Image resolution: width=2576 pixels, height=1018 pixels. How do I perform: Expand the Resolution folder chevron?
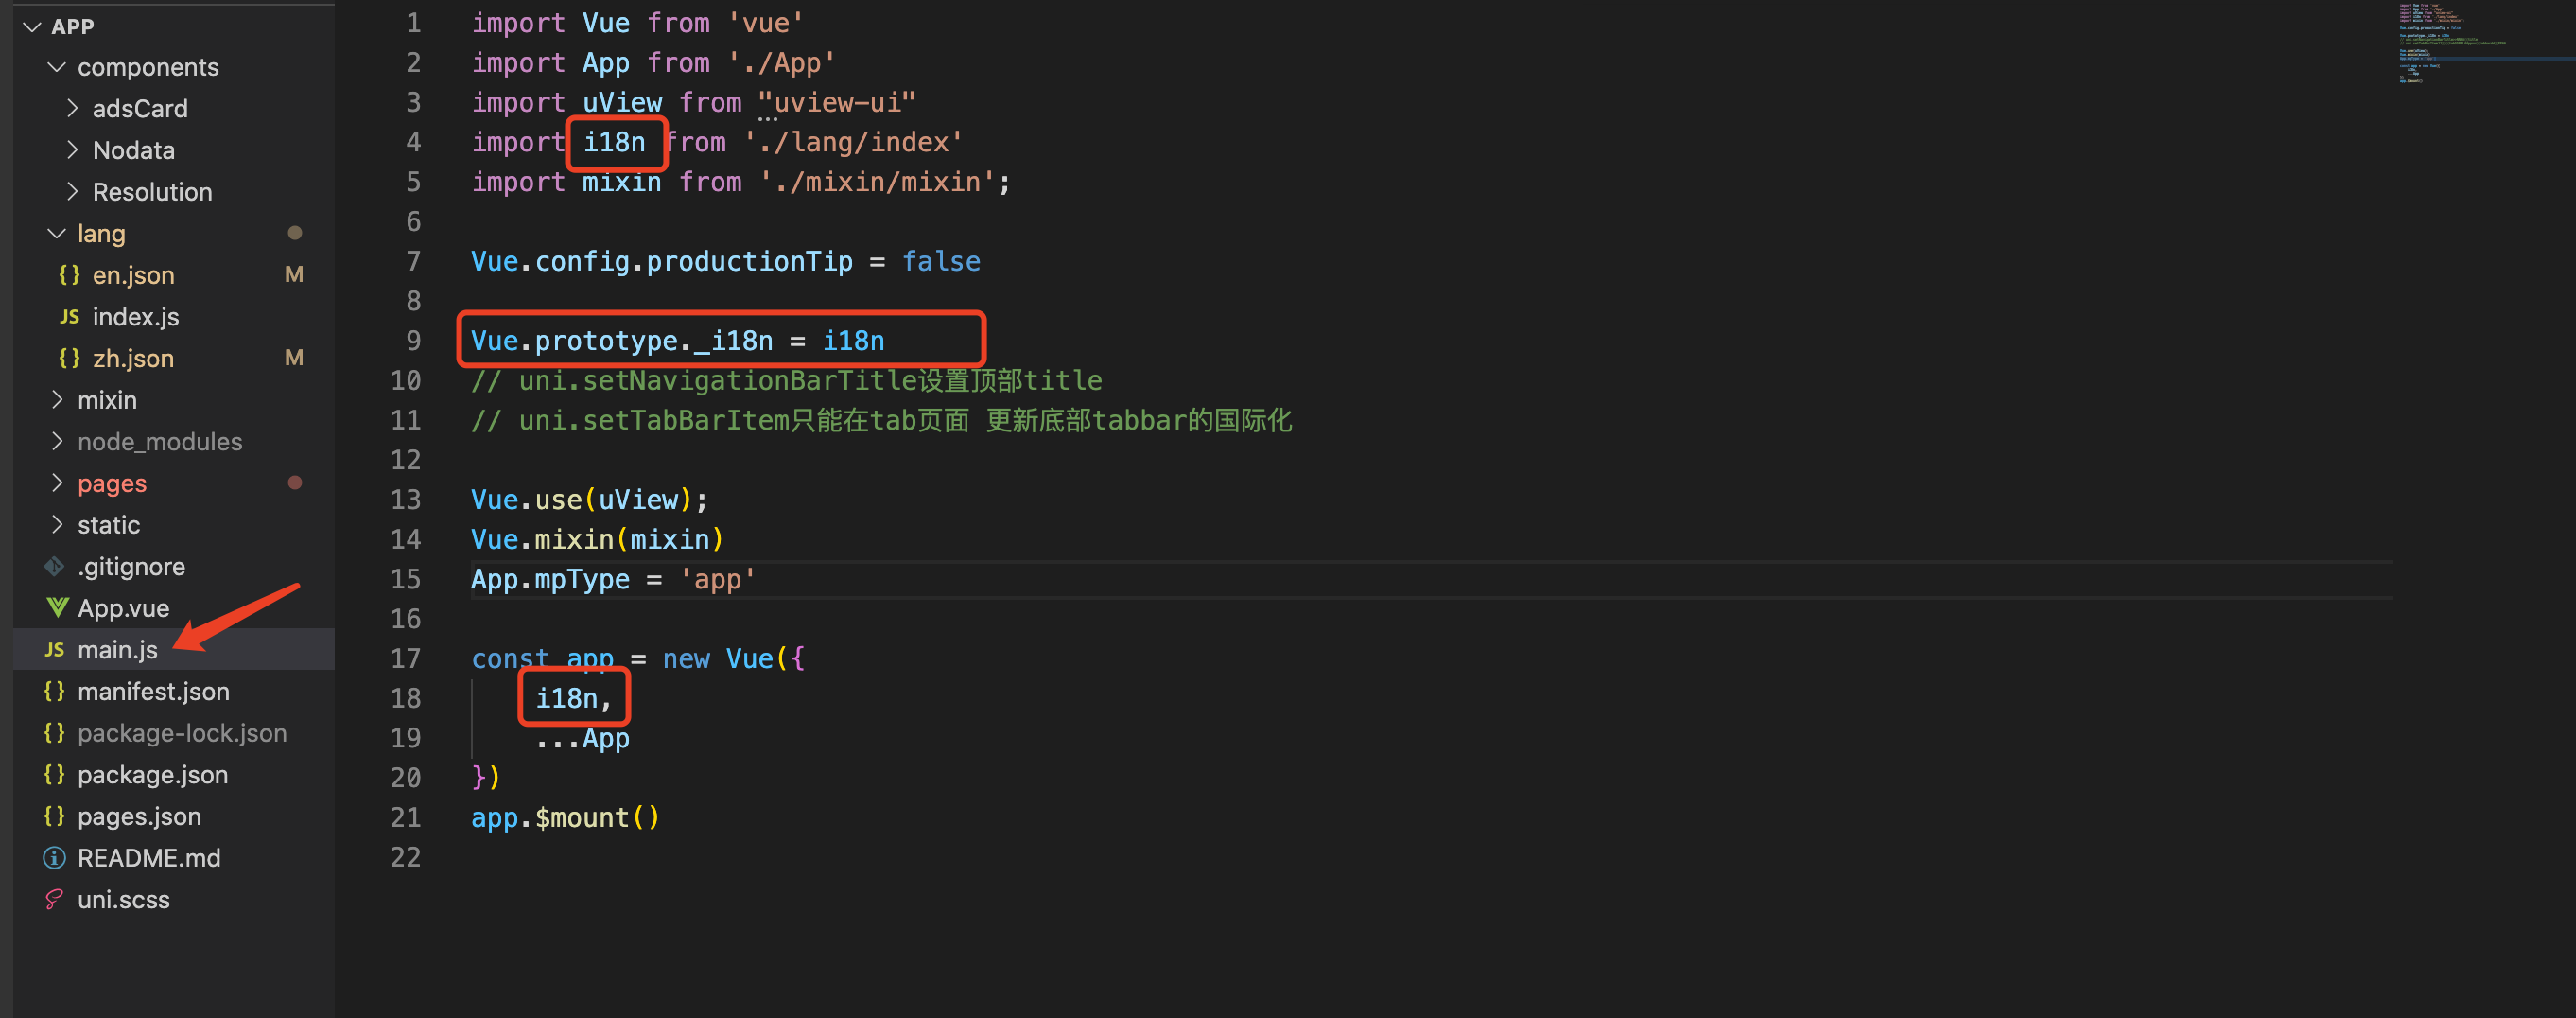(x=72, y=191)
